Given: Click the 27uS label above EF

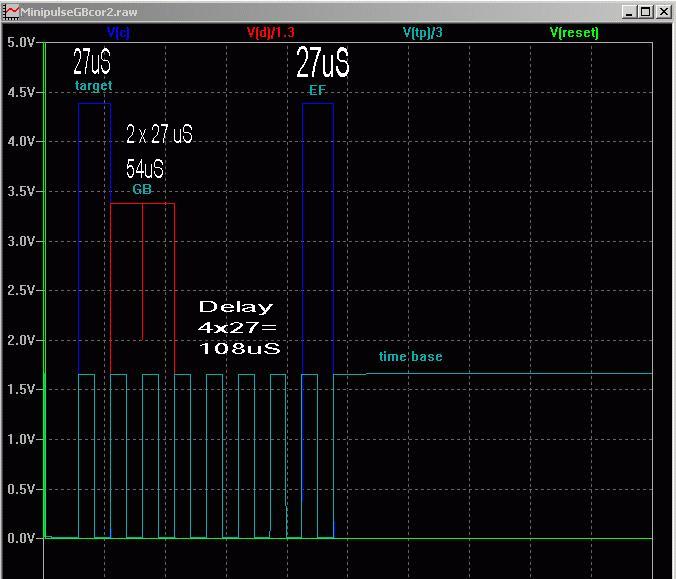Looking at the screenshot, I should click(322, 62).
